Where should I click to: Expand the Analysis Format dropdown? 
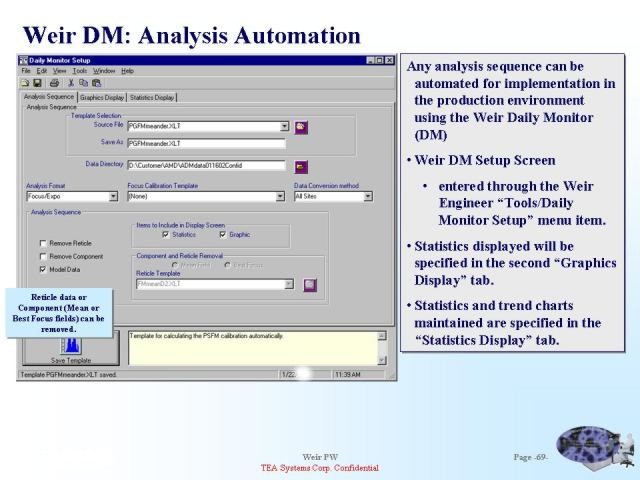coord(113,197)
